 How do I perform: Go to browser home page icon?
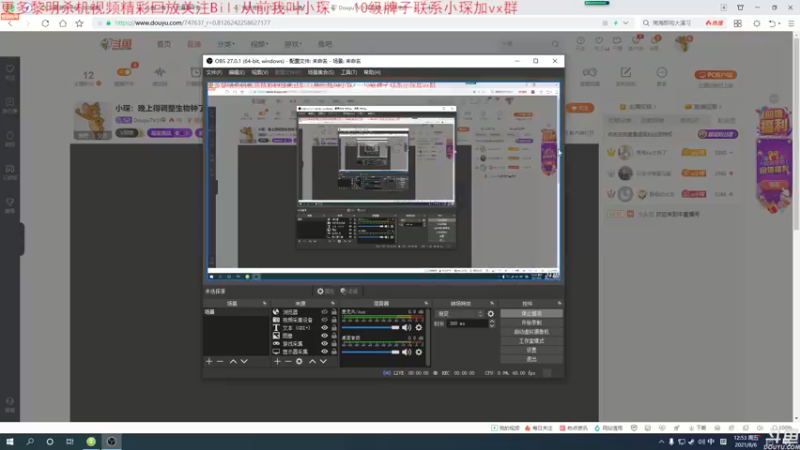pyautogui.click(x=62, y=23)
